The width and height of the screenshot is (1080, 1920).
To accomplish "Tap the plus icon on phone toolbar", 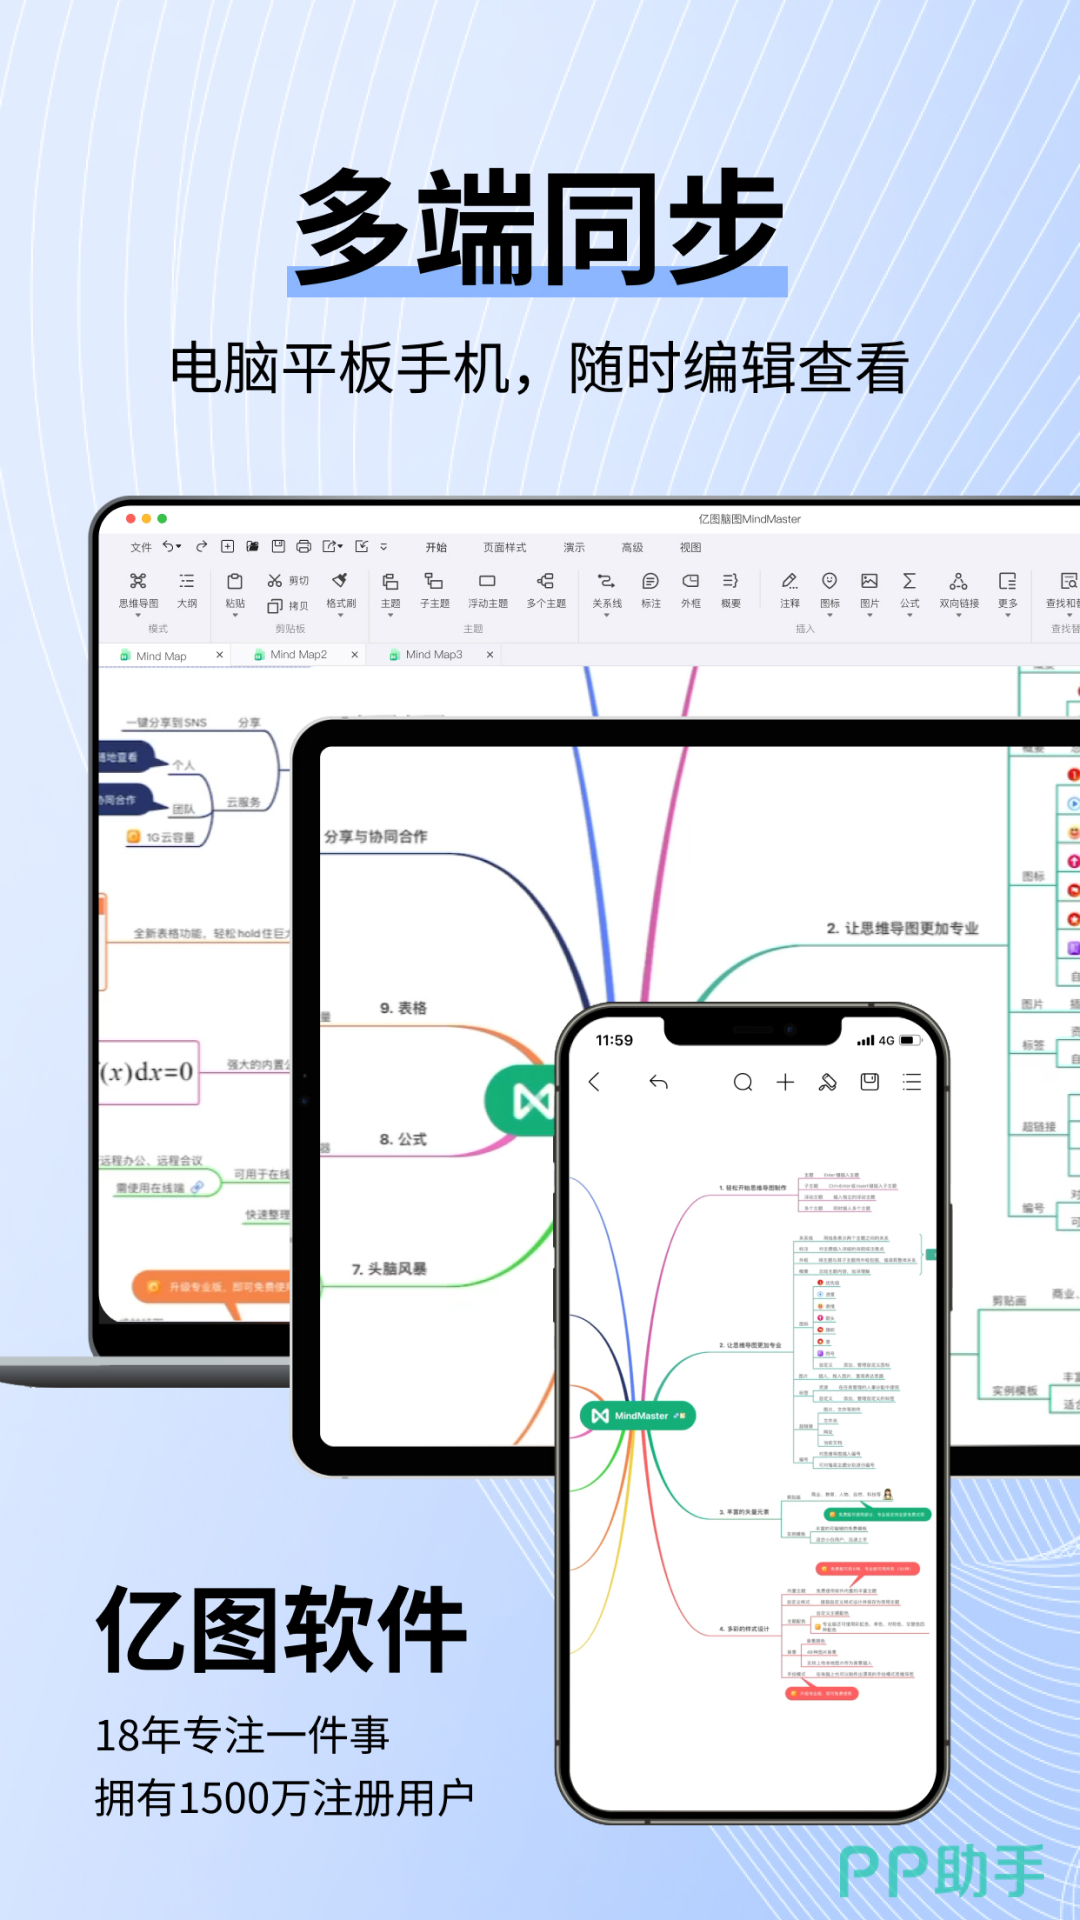I will [785, 1082].
